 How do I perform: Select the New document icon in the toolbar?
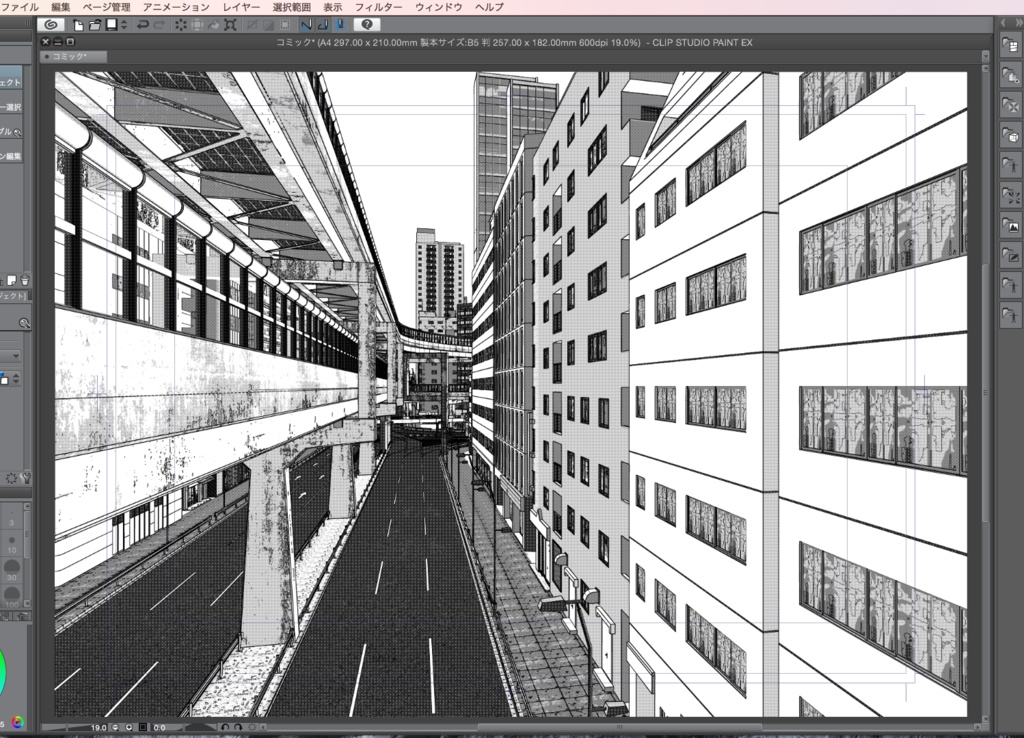pyautogui.click(x=77, y=25)
